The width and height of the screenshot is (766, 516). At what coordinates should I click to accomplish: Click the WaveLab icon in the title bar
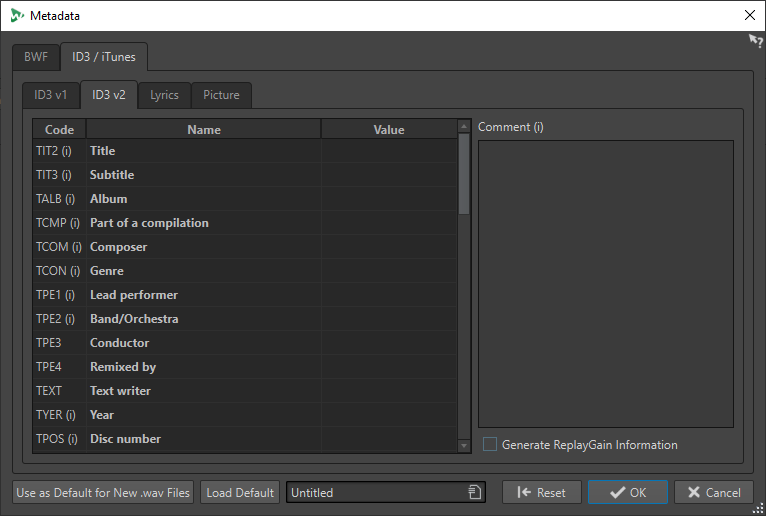click(x=17, y=15)
